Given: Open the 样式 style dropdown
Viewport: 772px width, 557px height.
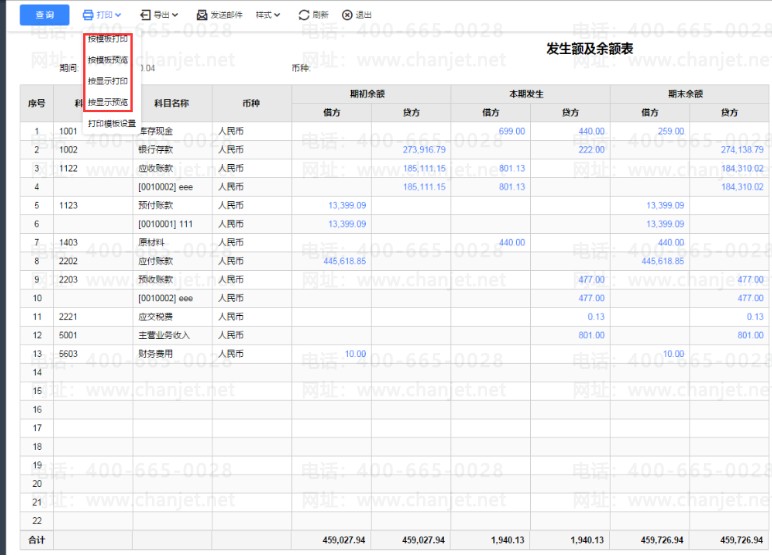Looking at the screenshot, I should click(268, 15).
